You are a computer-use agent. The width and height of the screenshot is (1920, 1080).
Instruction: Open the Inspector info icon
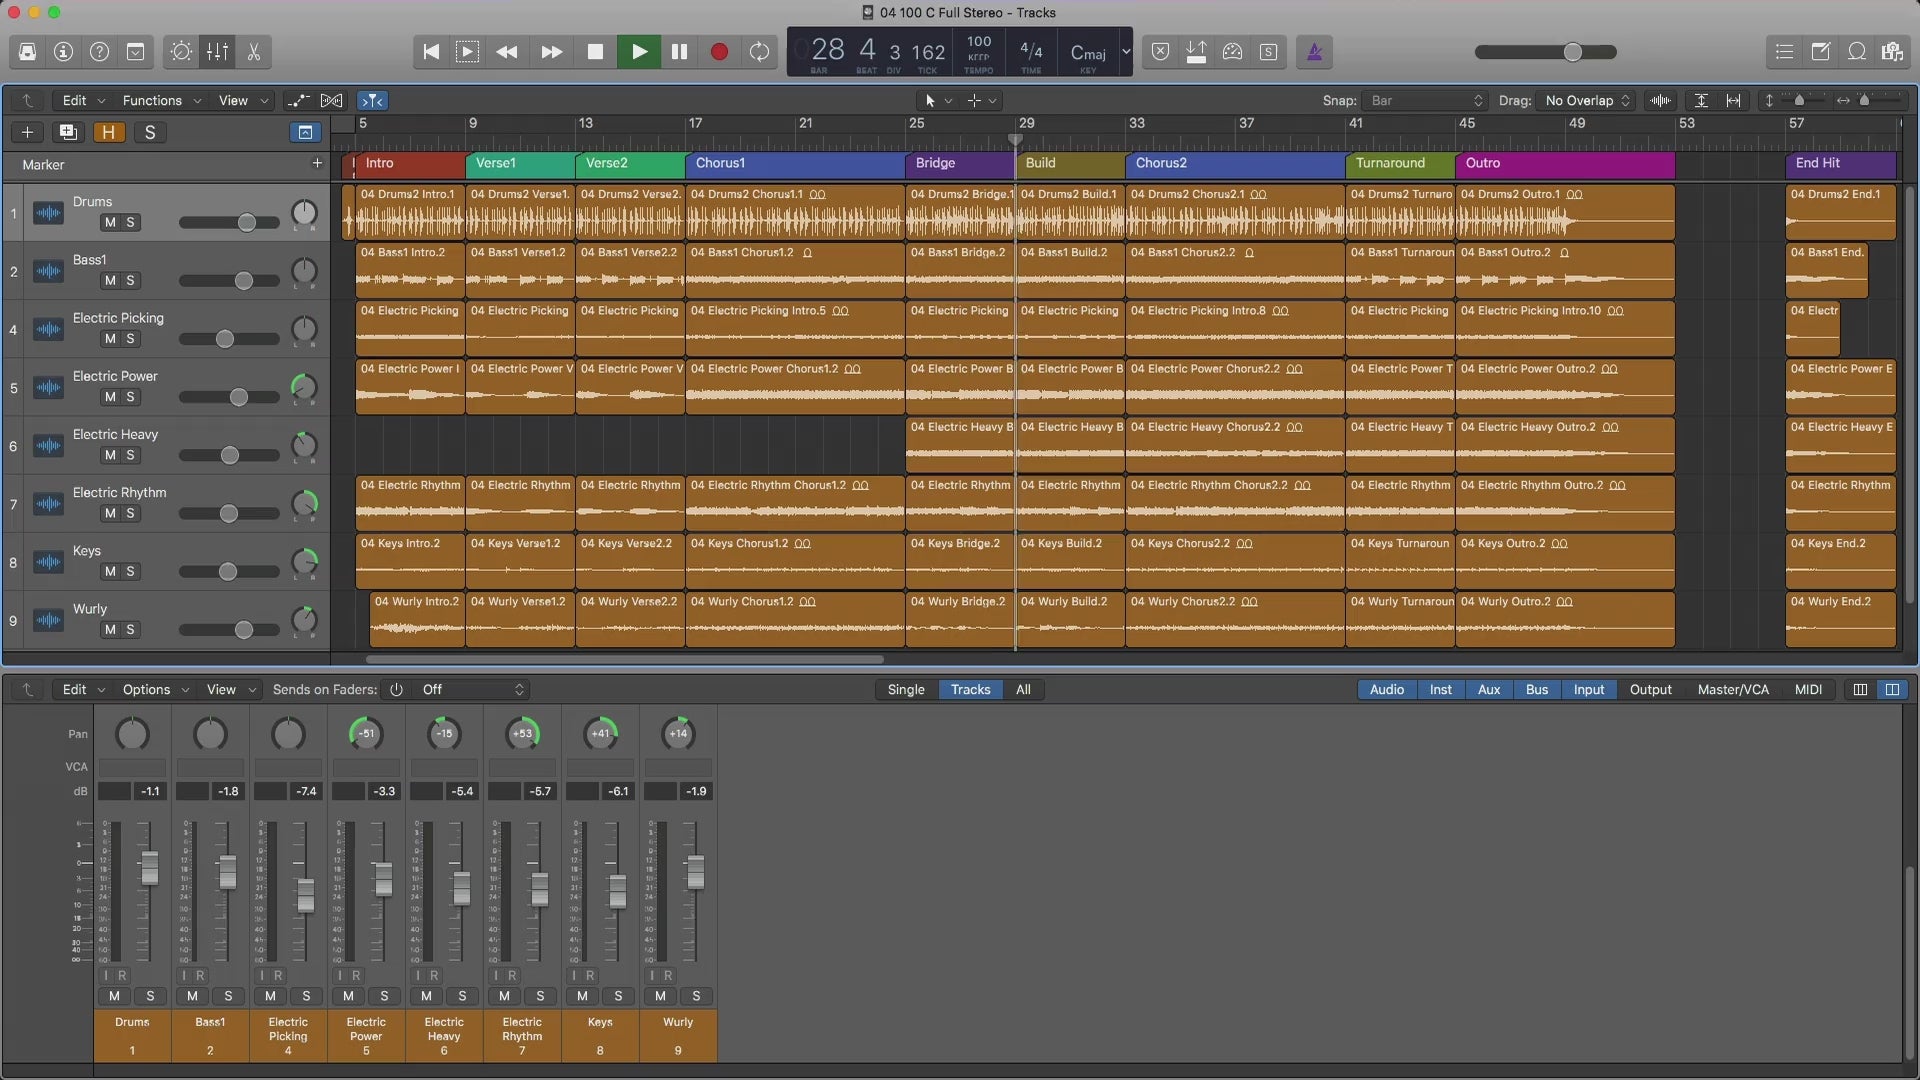point(63,52)
